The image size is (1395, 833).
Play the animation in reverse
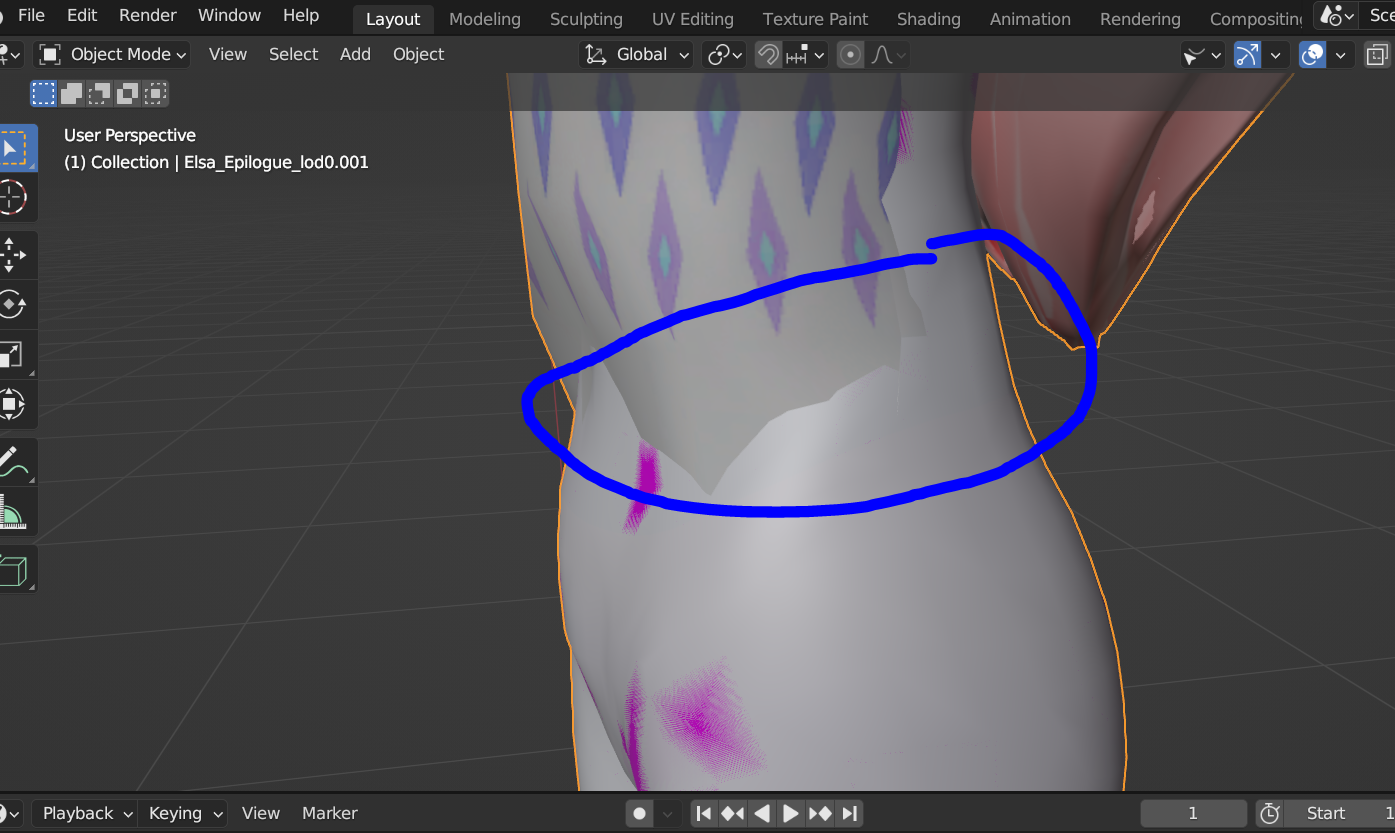[x=762, y=813]
